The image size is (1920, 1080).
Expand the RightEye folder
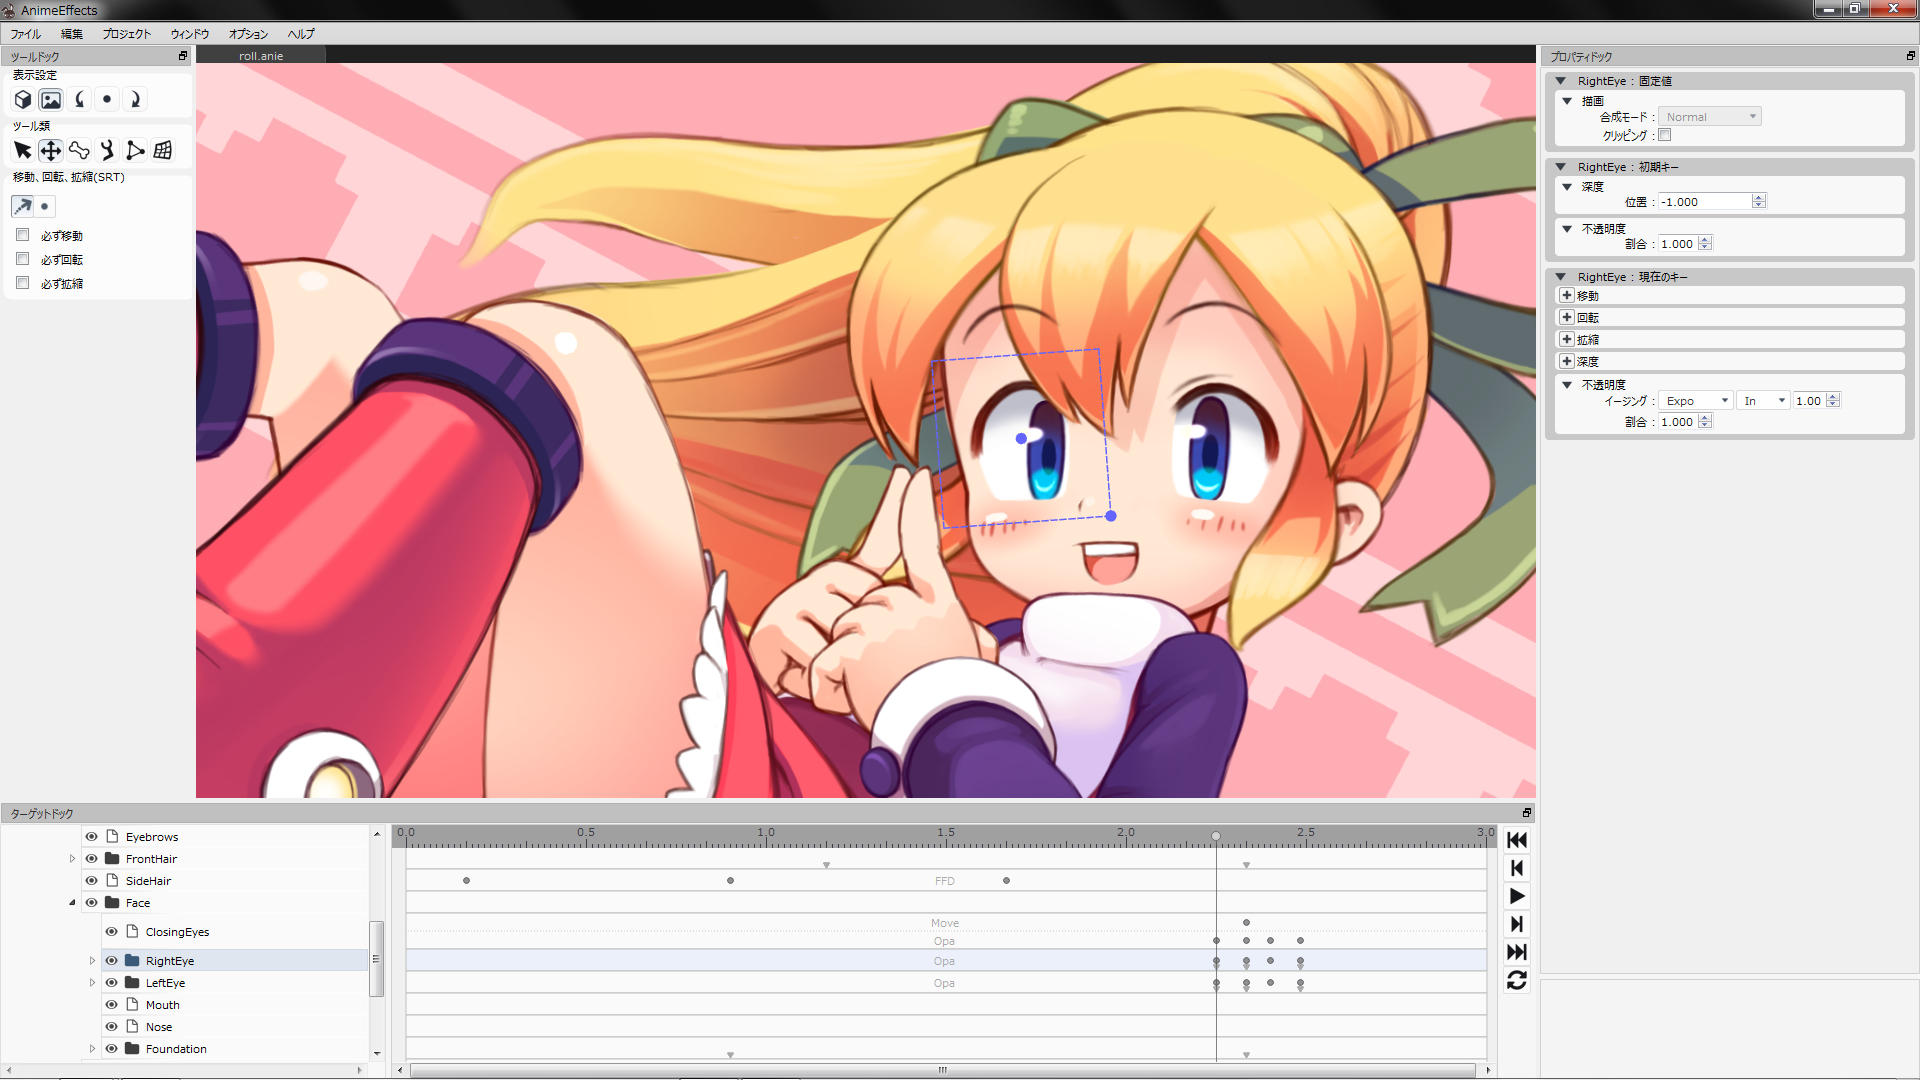92,961
